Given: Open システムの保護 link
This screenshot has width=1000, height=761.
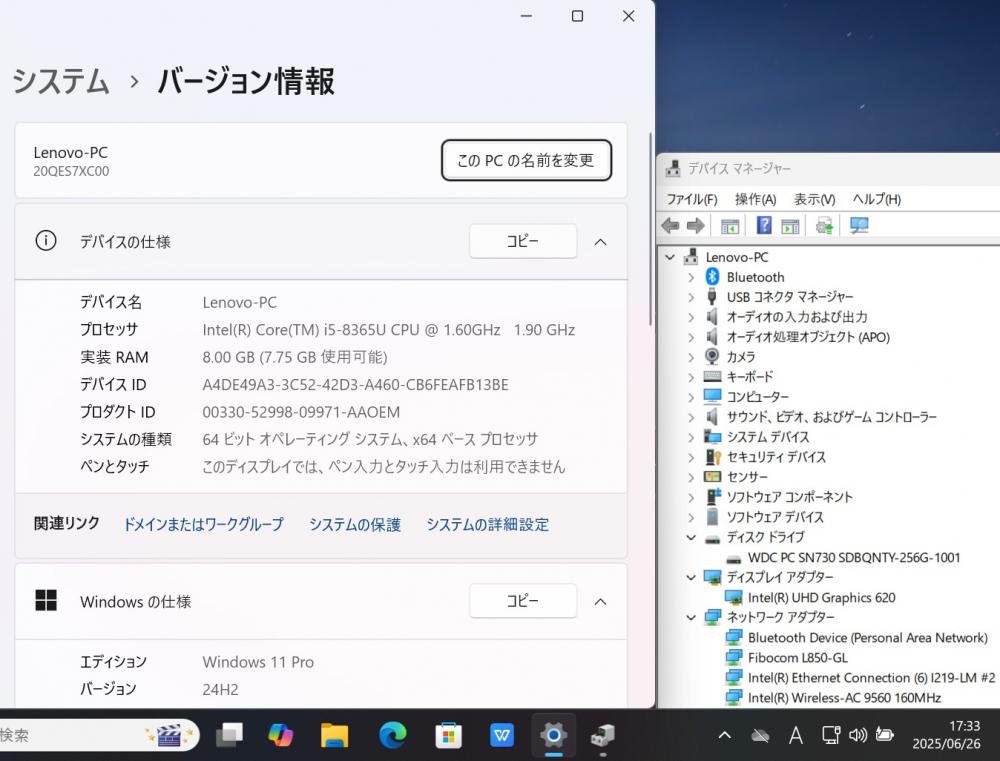Looking at the screenshot, I should (x=355, y=524).
